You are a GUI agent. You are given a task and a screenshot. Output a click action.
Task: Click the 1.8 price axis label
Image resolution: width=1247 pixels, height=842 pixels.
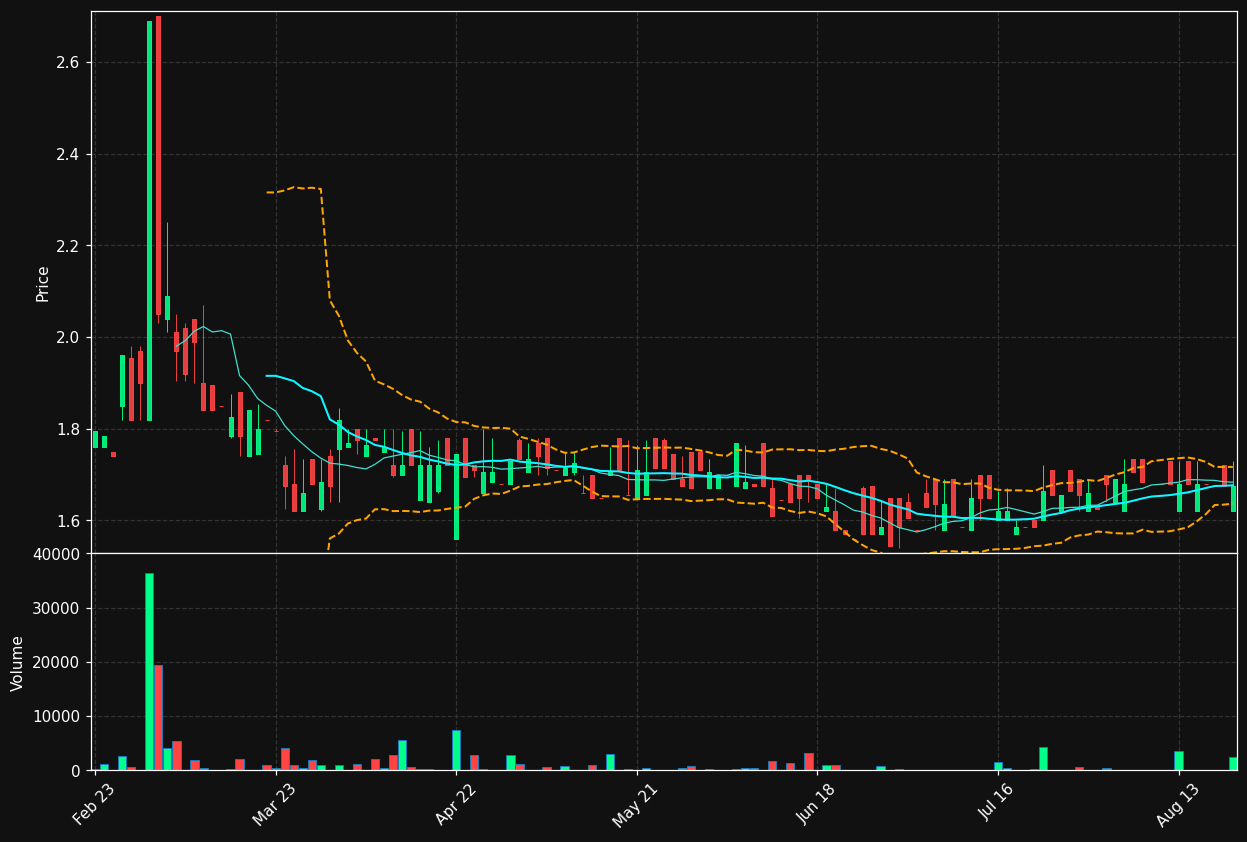coord(68,430)
